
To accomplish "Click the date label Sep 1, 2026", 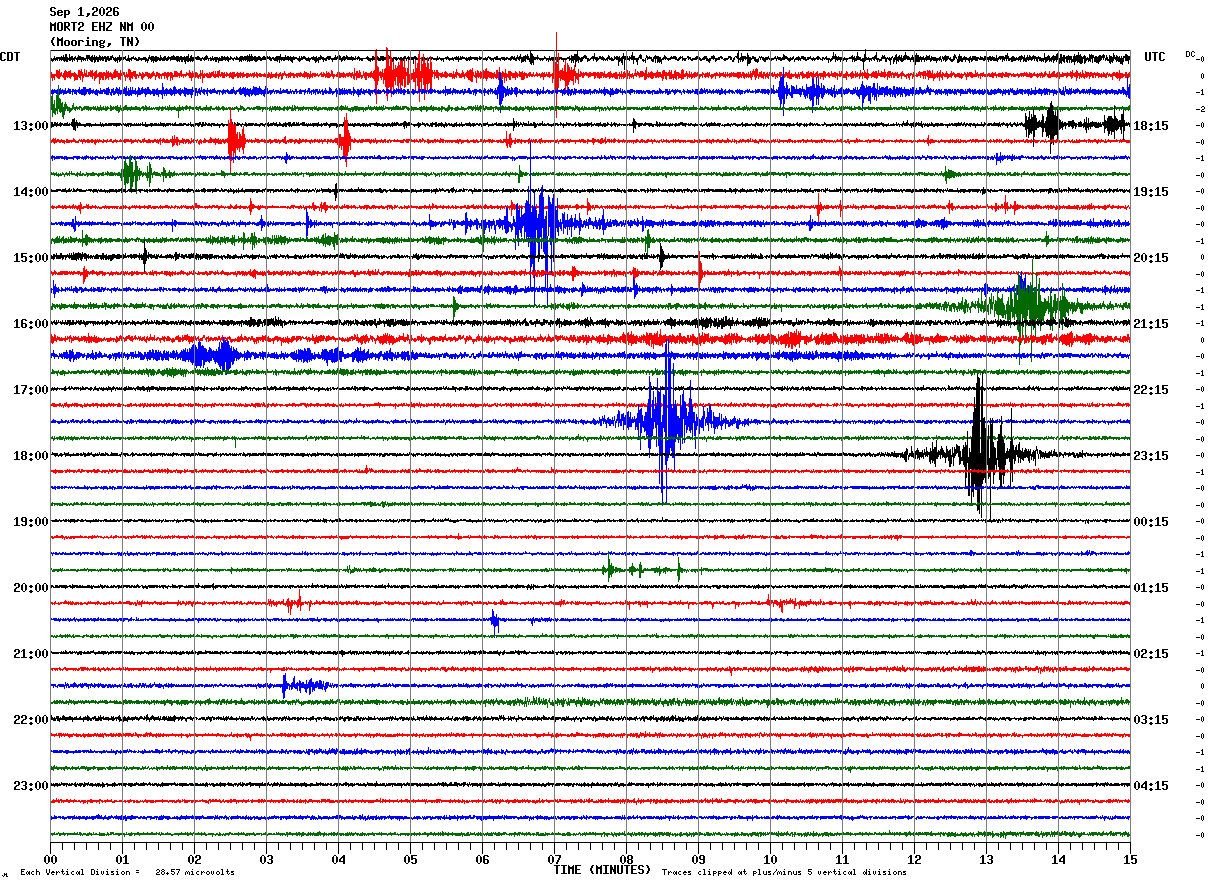I will [x=84, y=12].
